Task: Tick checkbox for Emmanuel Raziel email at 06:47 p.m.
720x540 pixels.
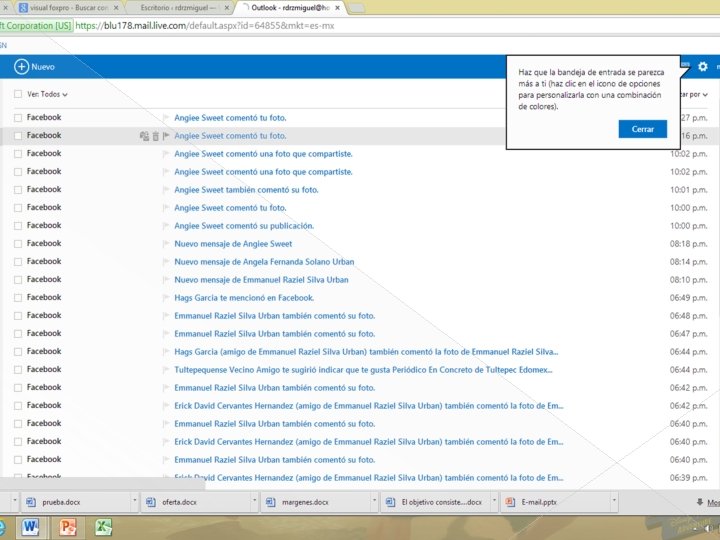Action: [18, 334]
